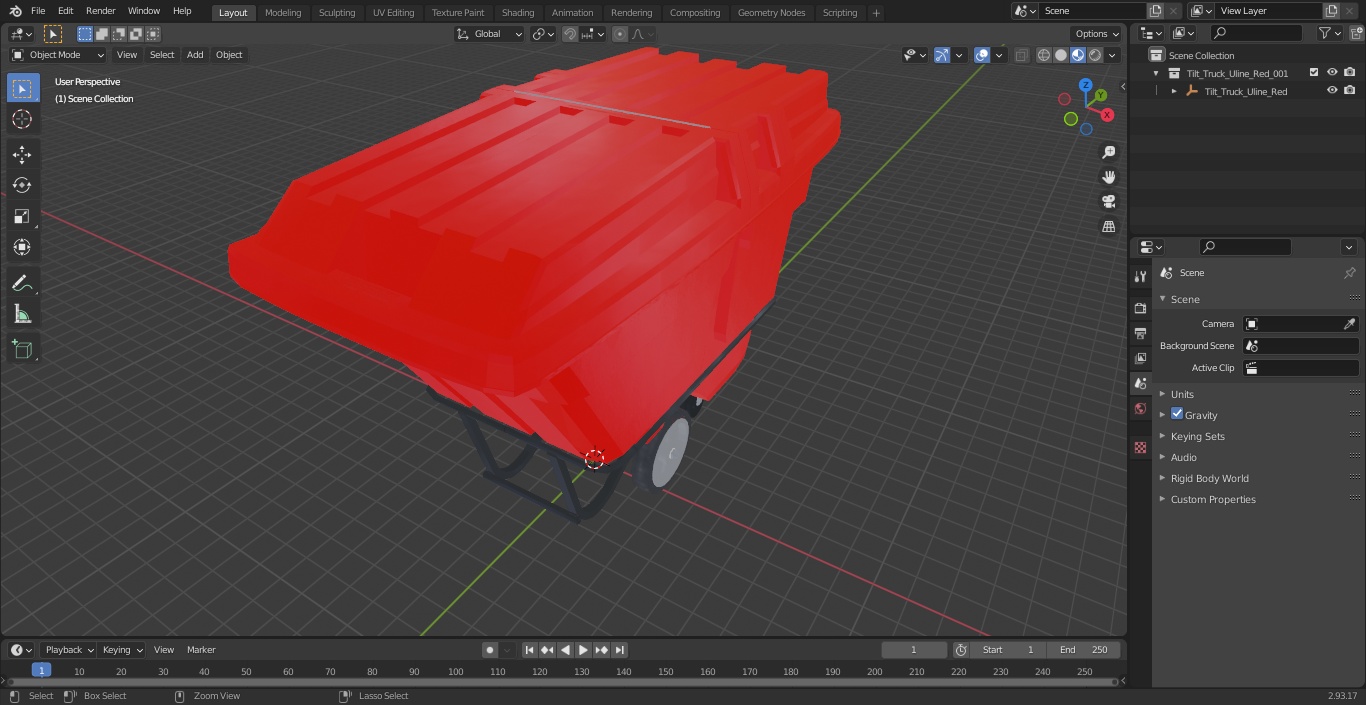Exclude Tilt_Truck_Uline_Red_001 collection checkbox
The height and width of the screenshot is (705, 1366).
(x=1314, y=73)
